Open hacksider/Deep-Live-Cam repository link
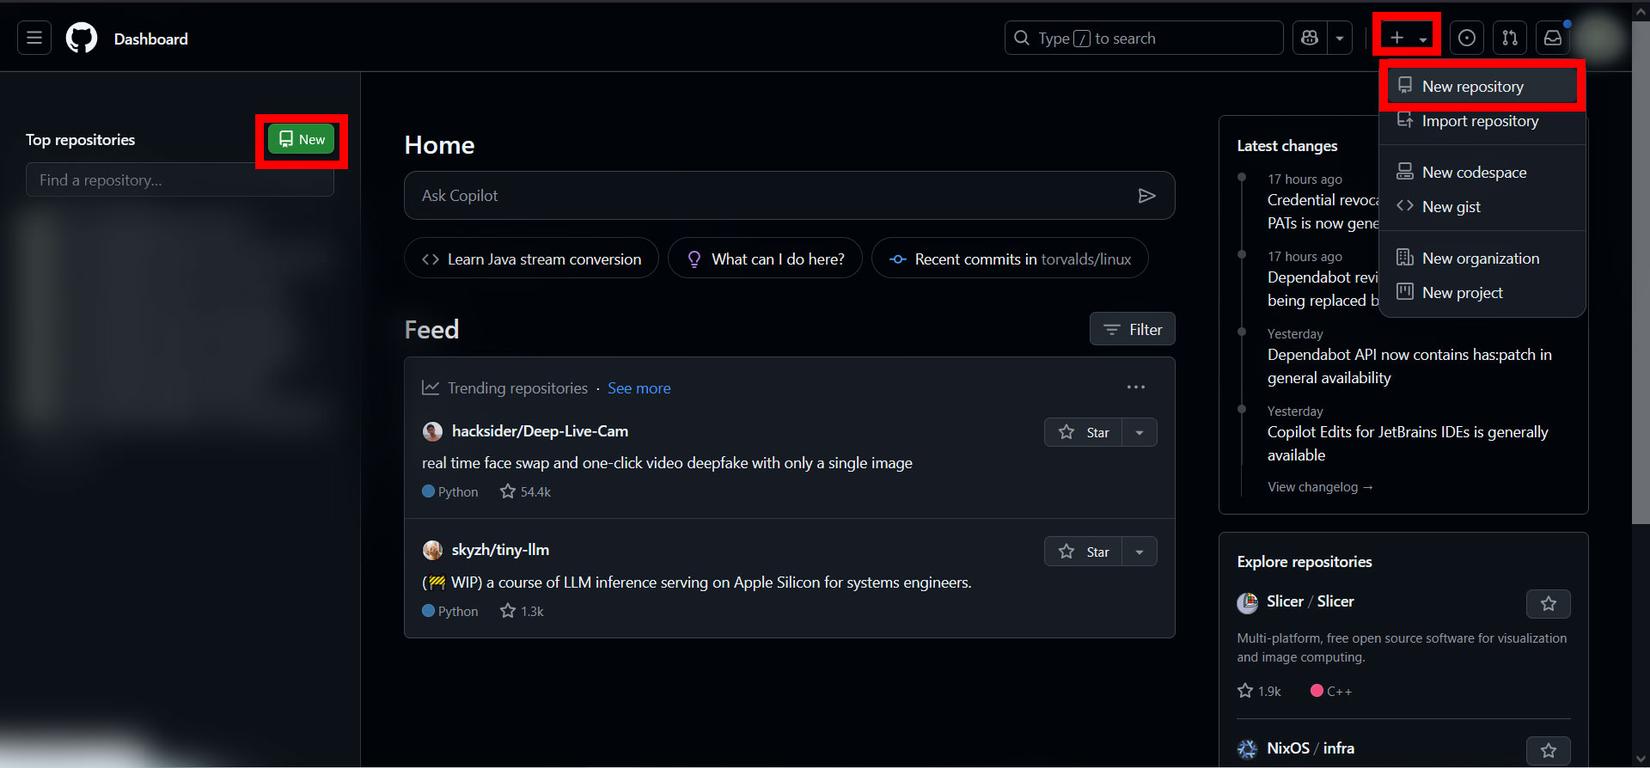The image size is (1650, 768). pos(540,431)
